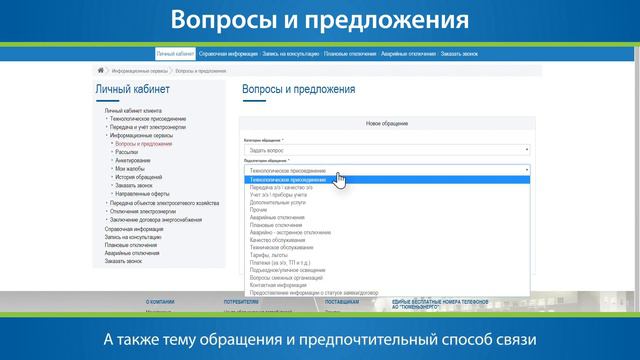Open the last sidebar link 'Заказать звонок'

tap(123, 261)
